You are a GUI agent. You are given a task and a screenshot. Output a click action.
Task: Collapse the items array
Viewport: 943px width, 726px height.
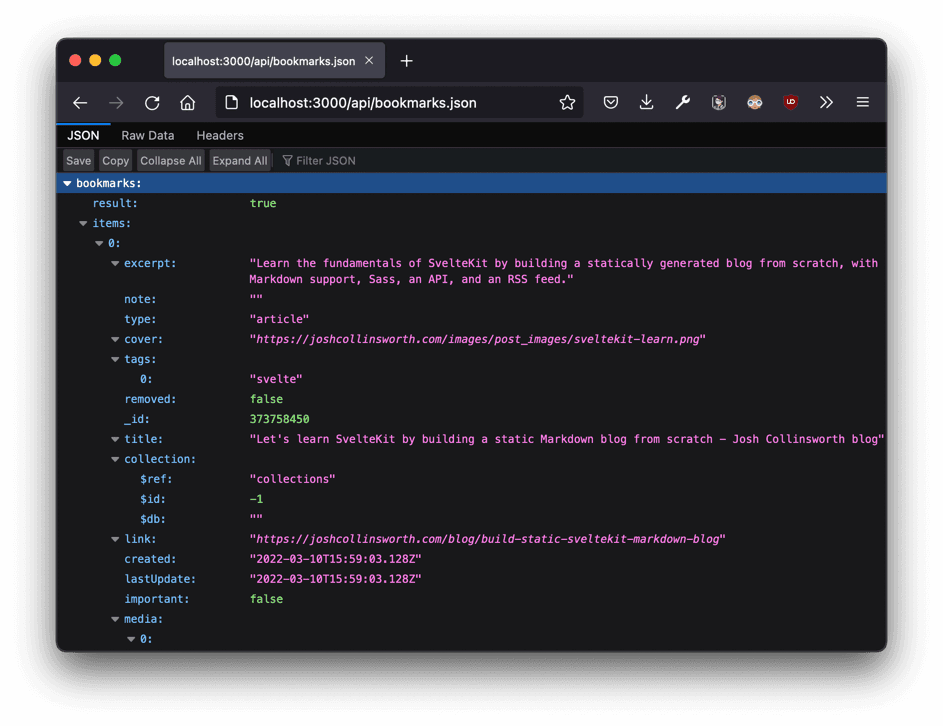pos(83,224)
